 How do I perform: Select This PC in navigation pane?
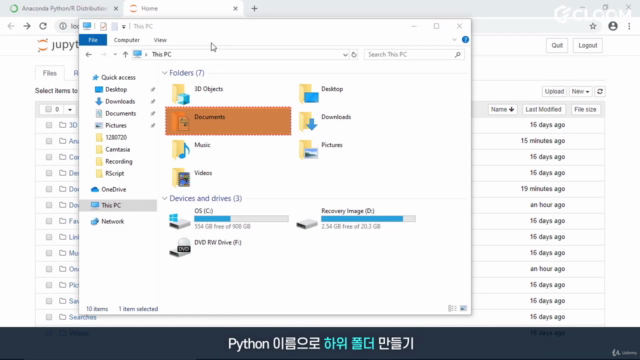(x=118, y=205)
